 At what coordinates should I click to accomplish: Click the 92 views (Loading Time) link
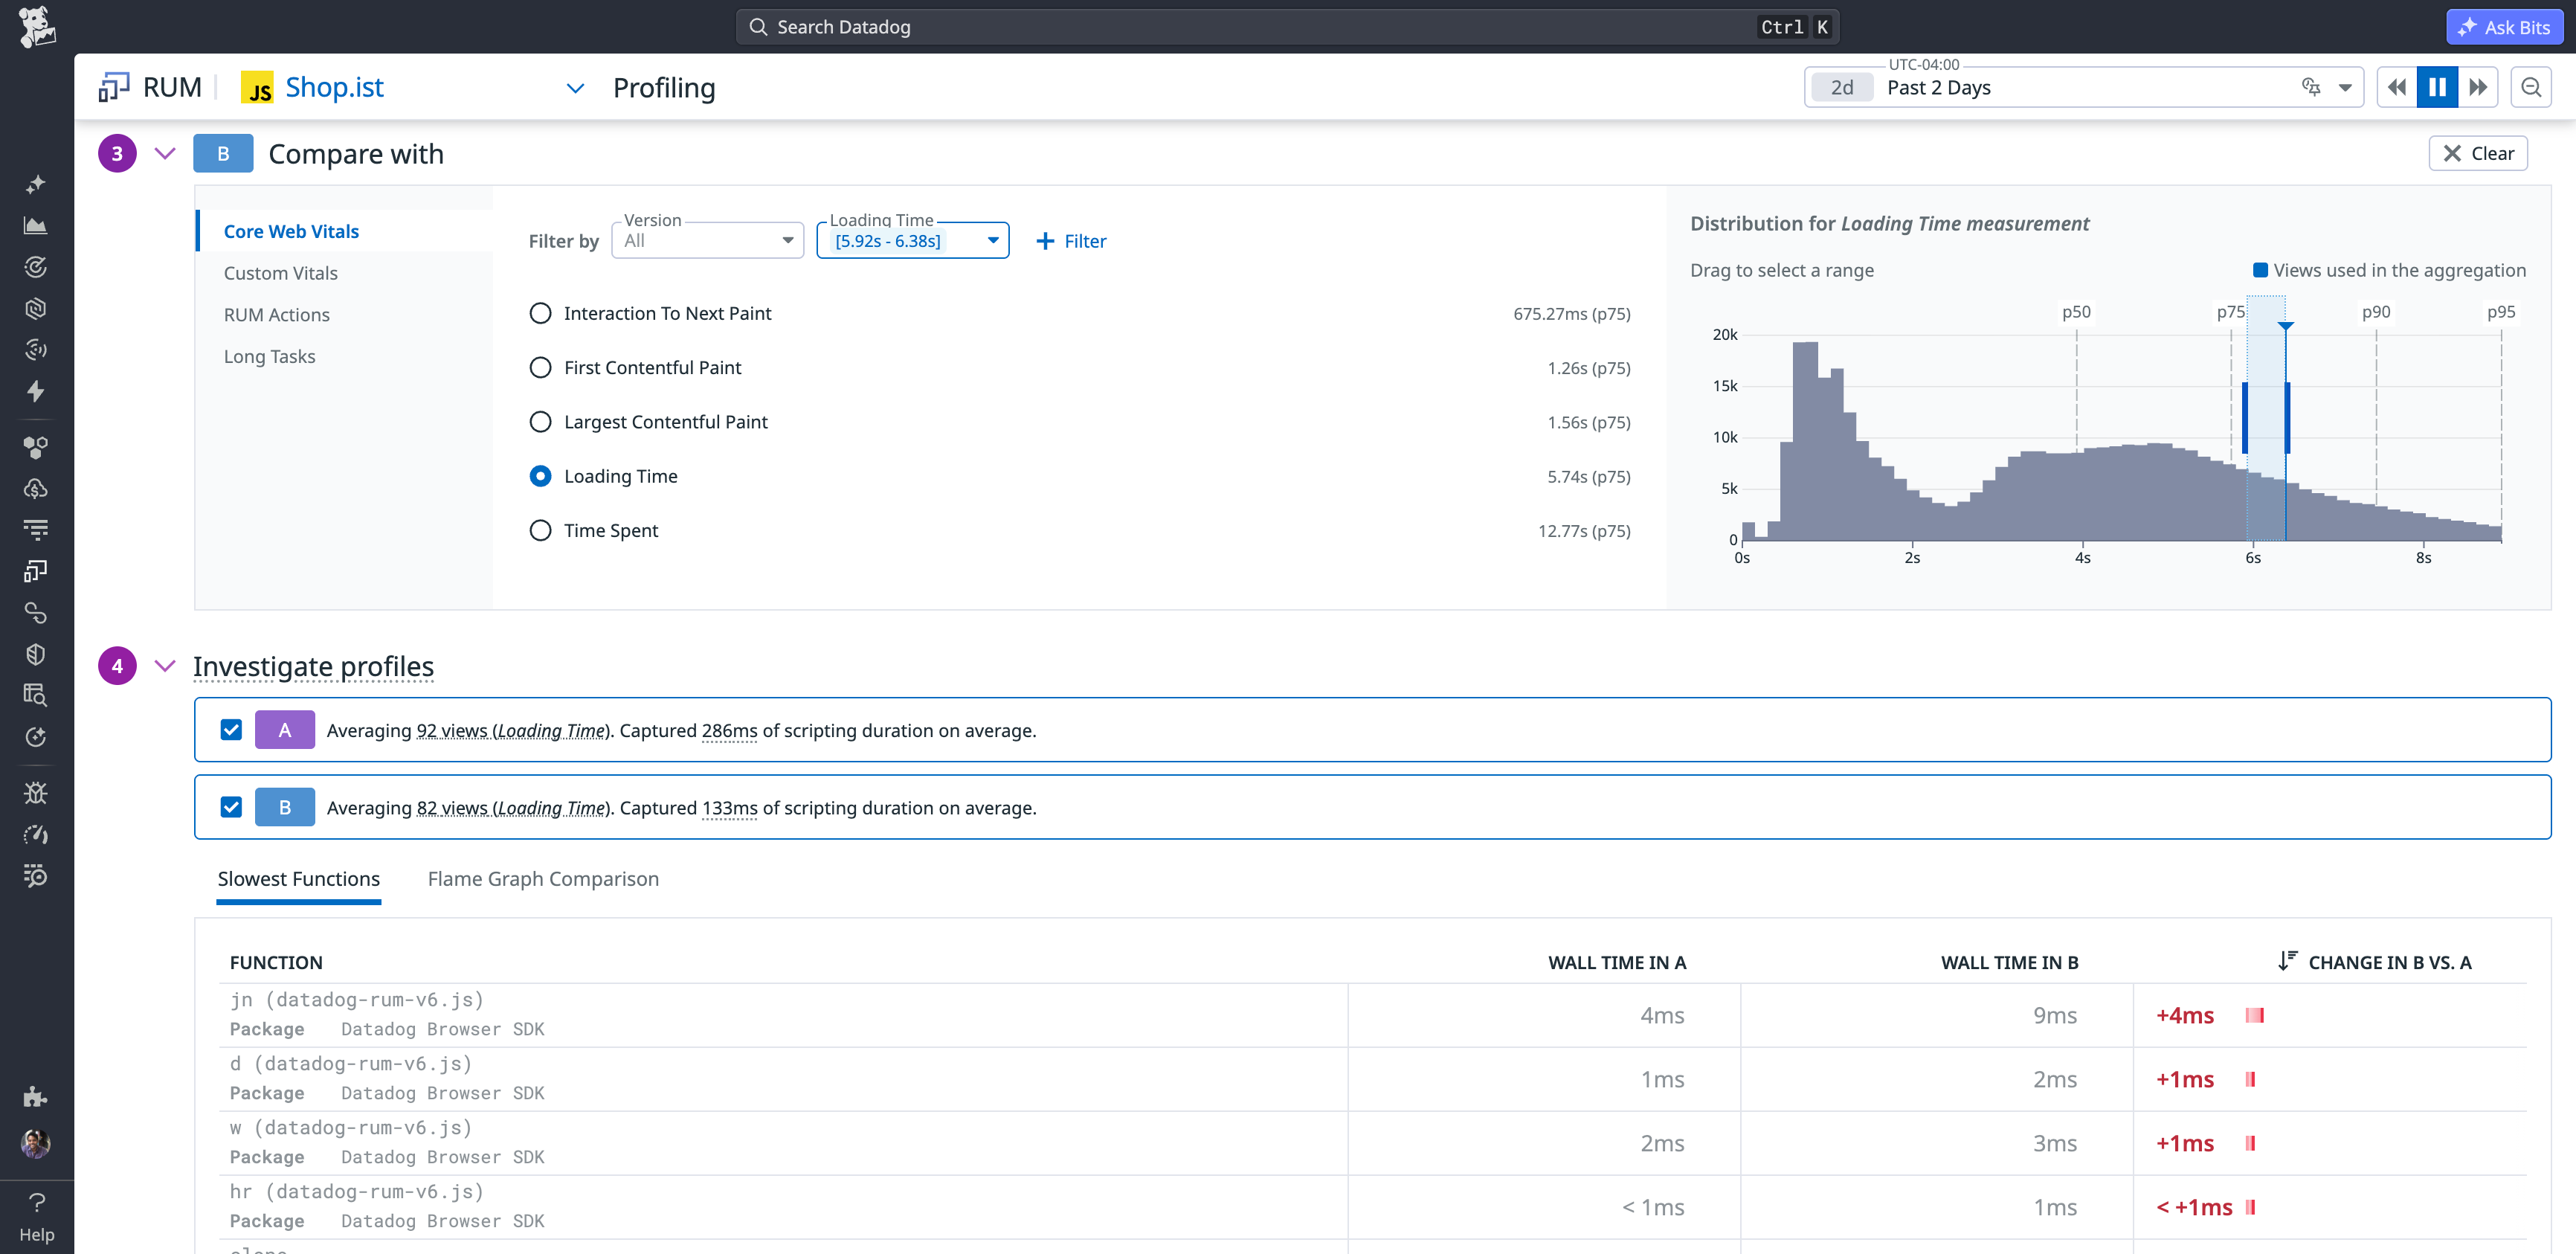(513, 731)
